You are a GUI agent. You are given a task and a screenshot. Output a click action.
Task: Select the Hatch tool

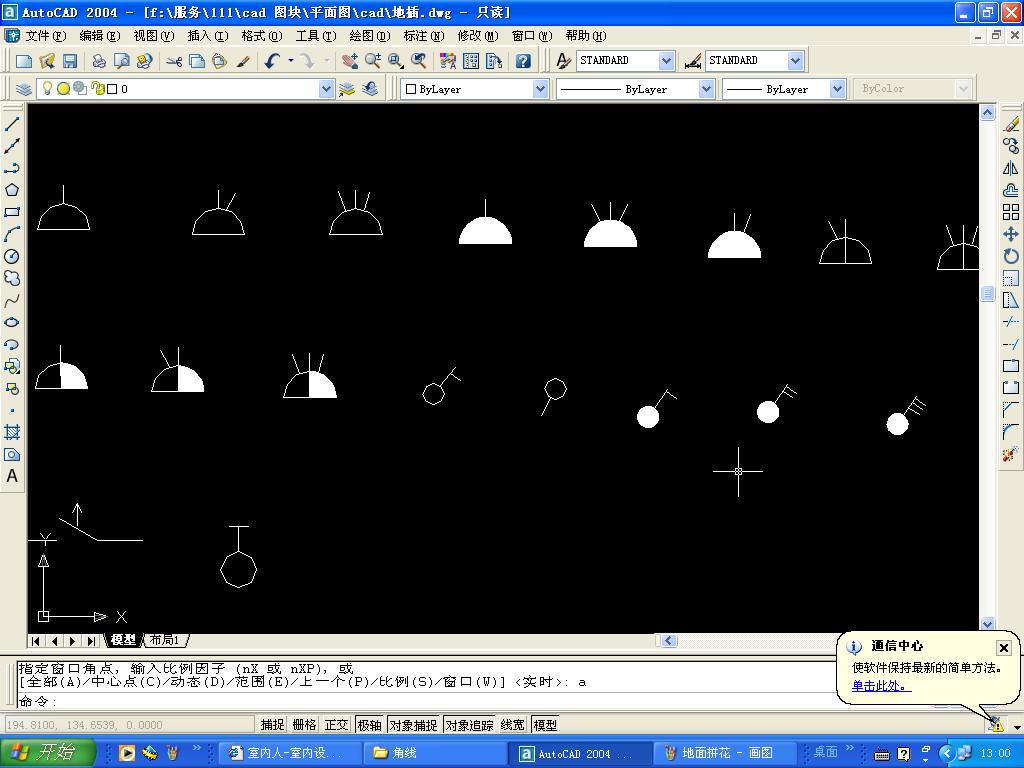coord(12,432)
